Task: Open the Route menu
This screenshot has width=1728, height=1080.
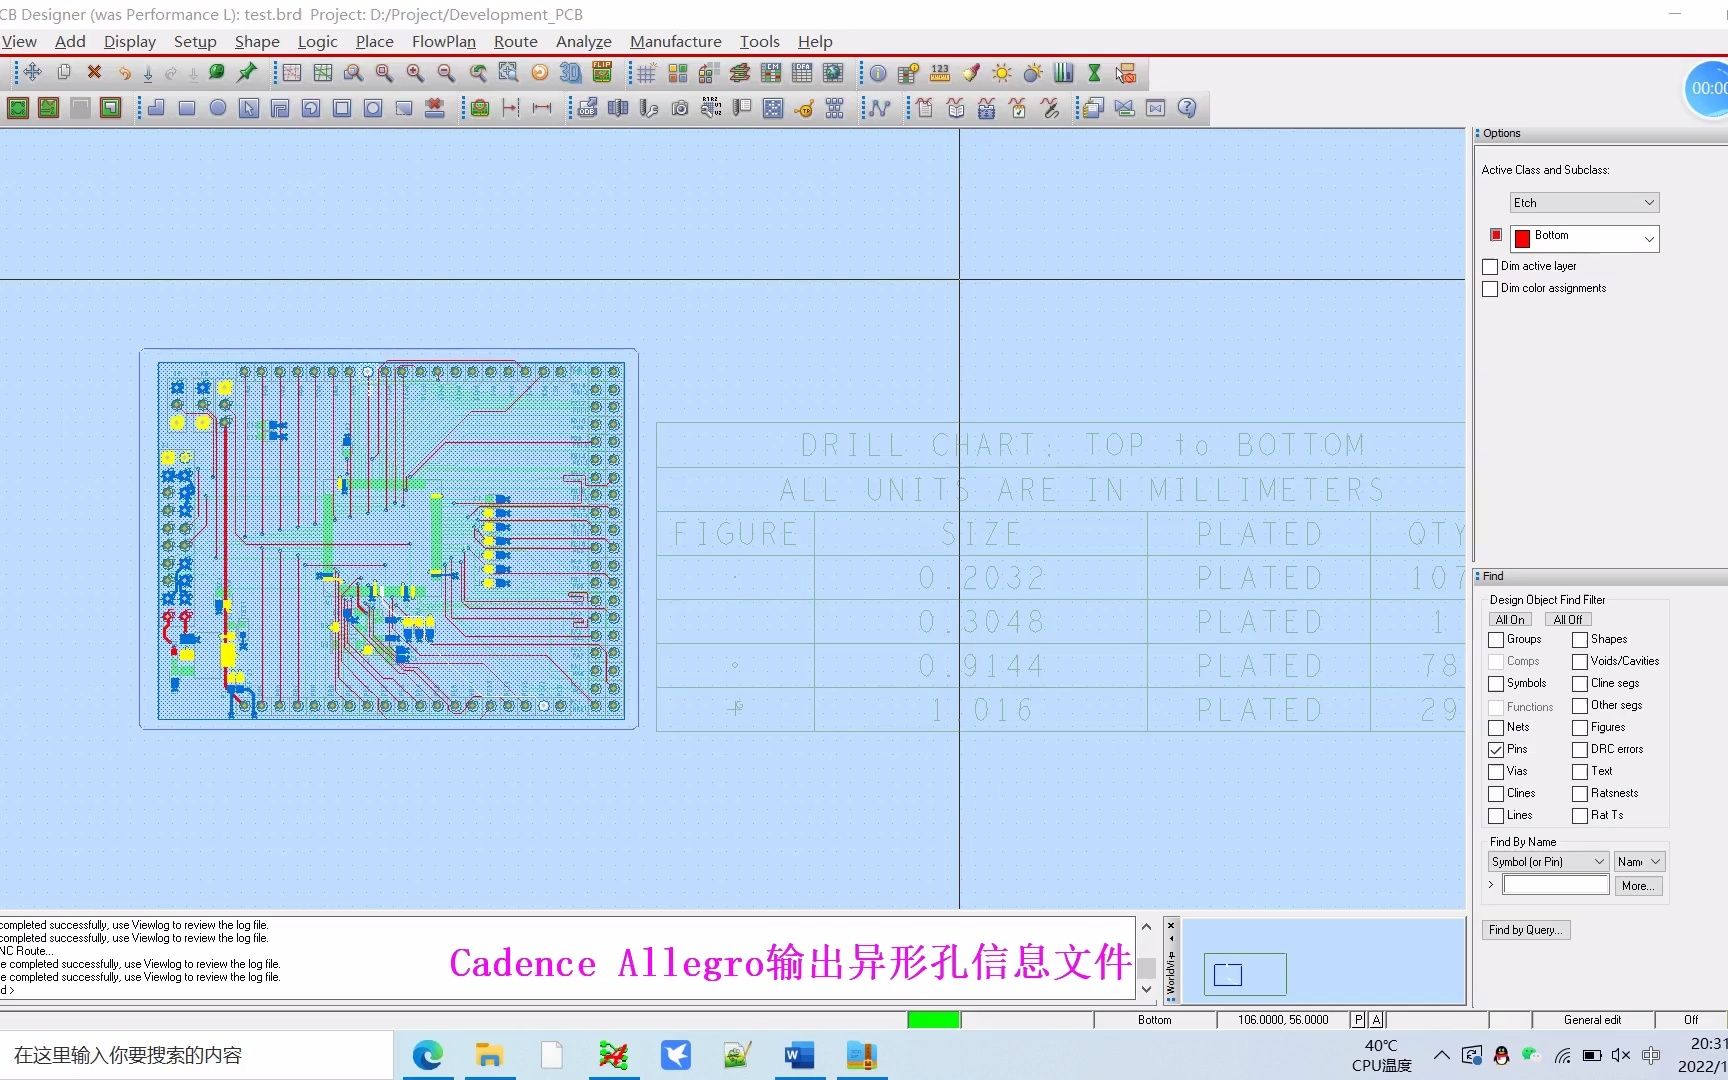Action: (515, 41)
